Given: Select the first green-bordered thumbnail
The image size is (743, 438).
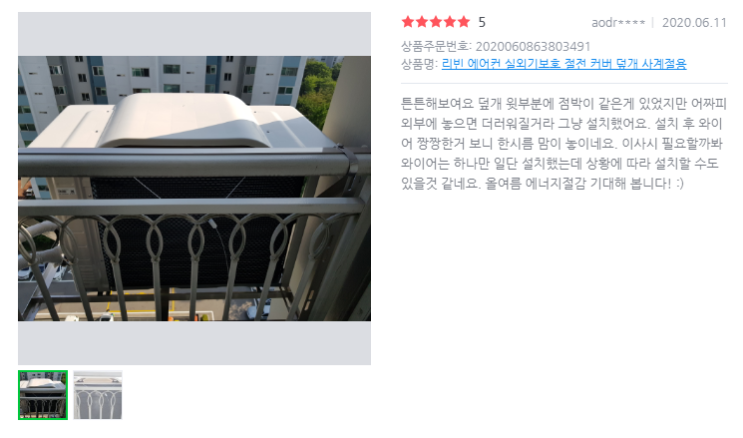Looking at the screenshot, I should (43, 395).
